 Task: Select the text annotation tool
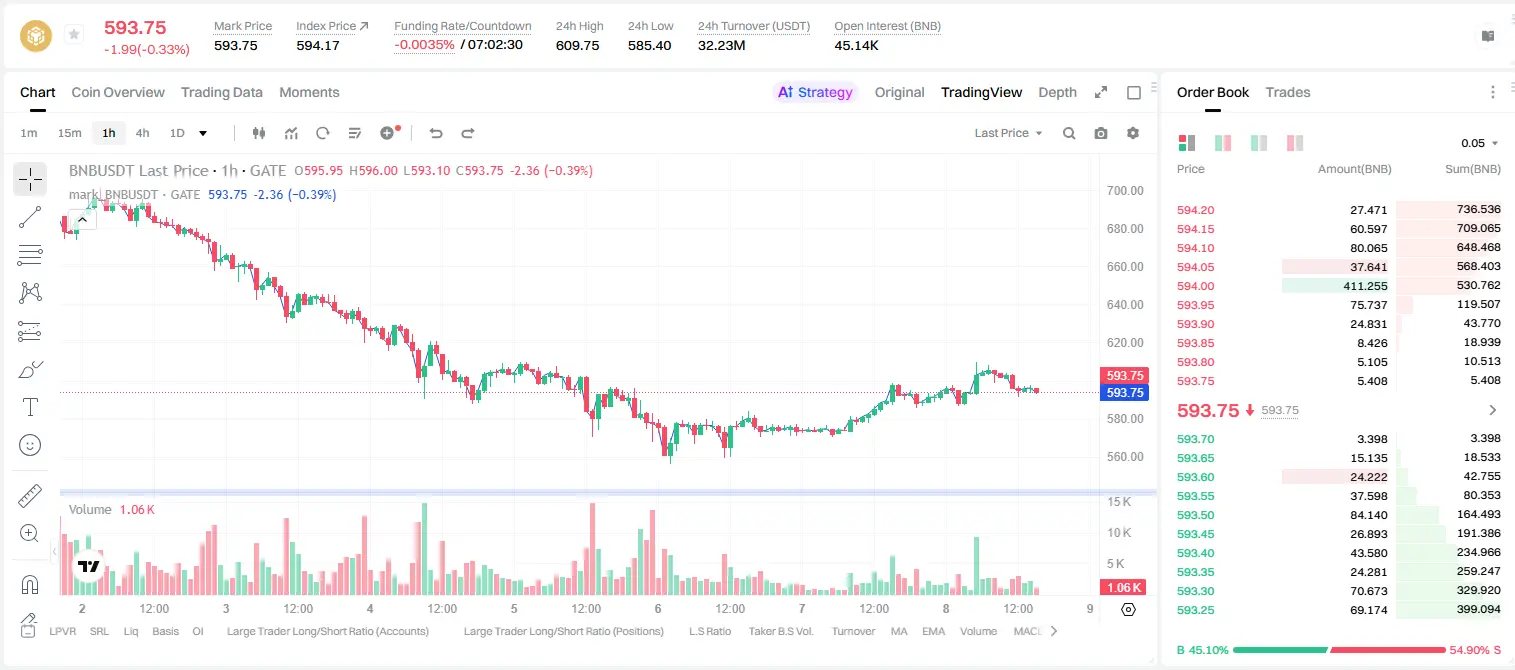click(x=30, y=407)
